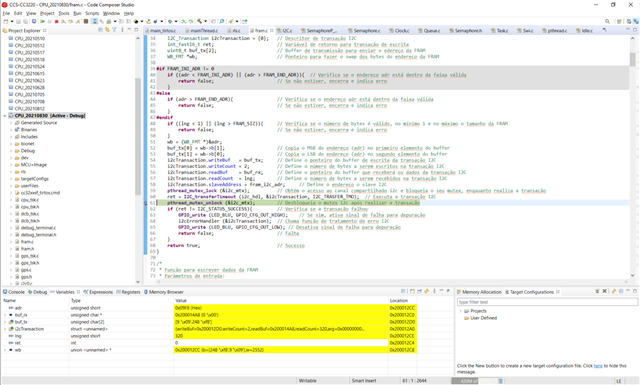The width and height of the screenshot is (640, 385).
Task: Open the File menu
Action: point(6,13)
